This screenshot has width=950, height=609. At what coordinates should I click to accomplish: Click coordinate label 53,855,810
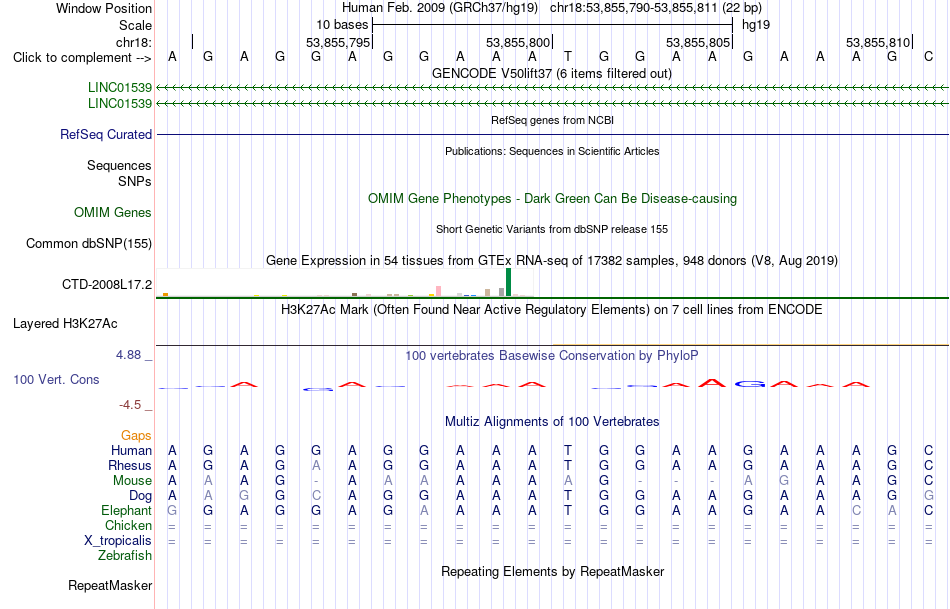pyautogui.click(x=878, y=42)
